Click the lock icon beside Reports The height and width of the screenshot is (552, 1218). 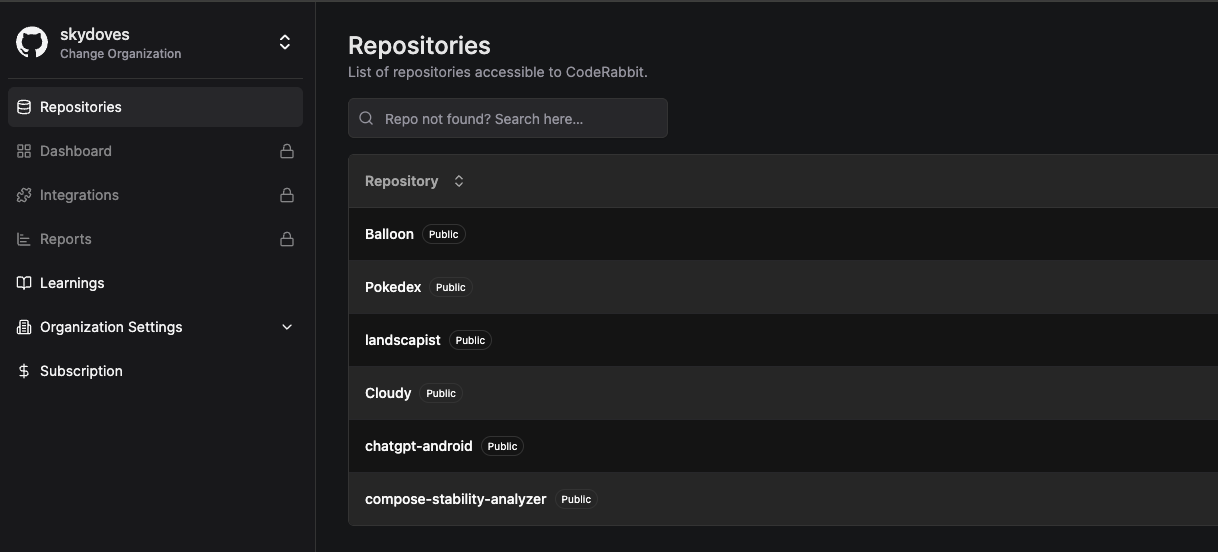coord(287,239)
